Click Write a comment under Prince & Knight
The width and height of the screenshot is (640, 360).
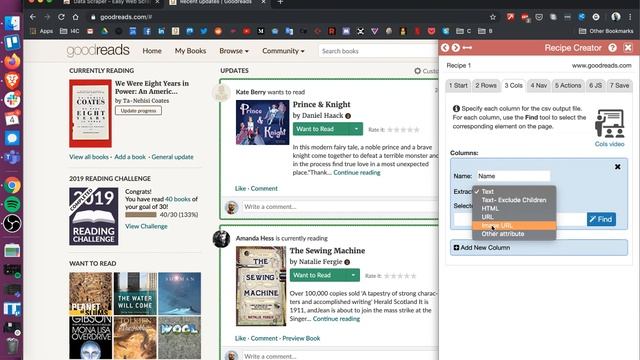(x=340, y=207)
